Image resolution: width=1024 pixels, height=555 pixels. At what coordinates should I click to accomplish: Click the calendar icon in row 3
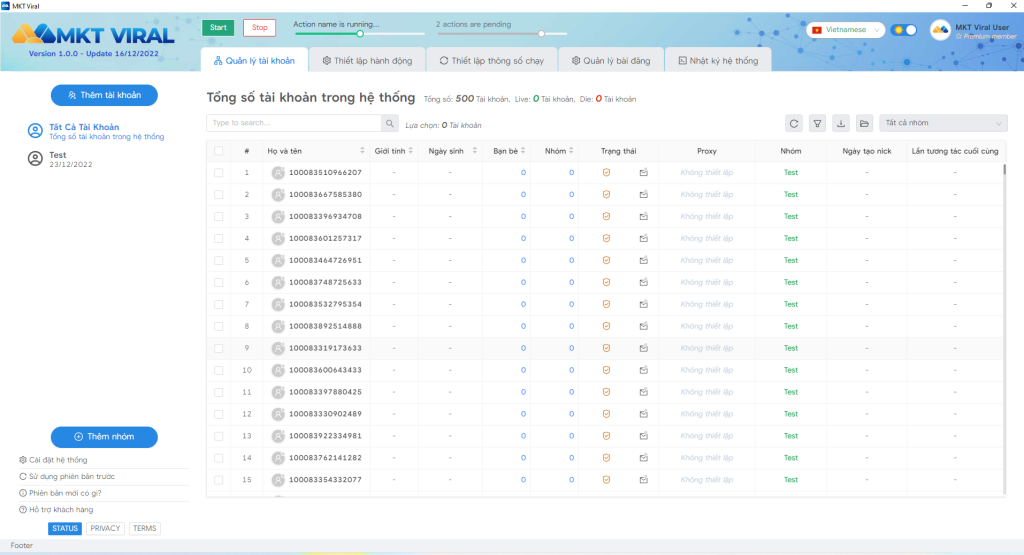point(643,216)
